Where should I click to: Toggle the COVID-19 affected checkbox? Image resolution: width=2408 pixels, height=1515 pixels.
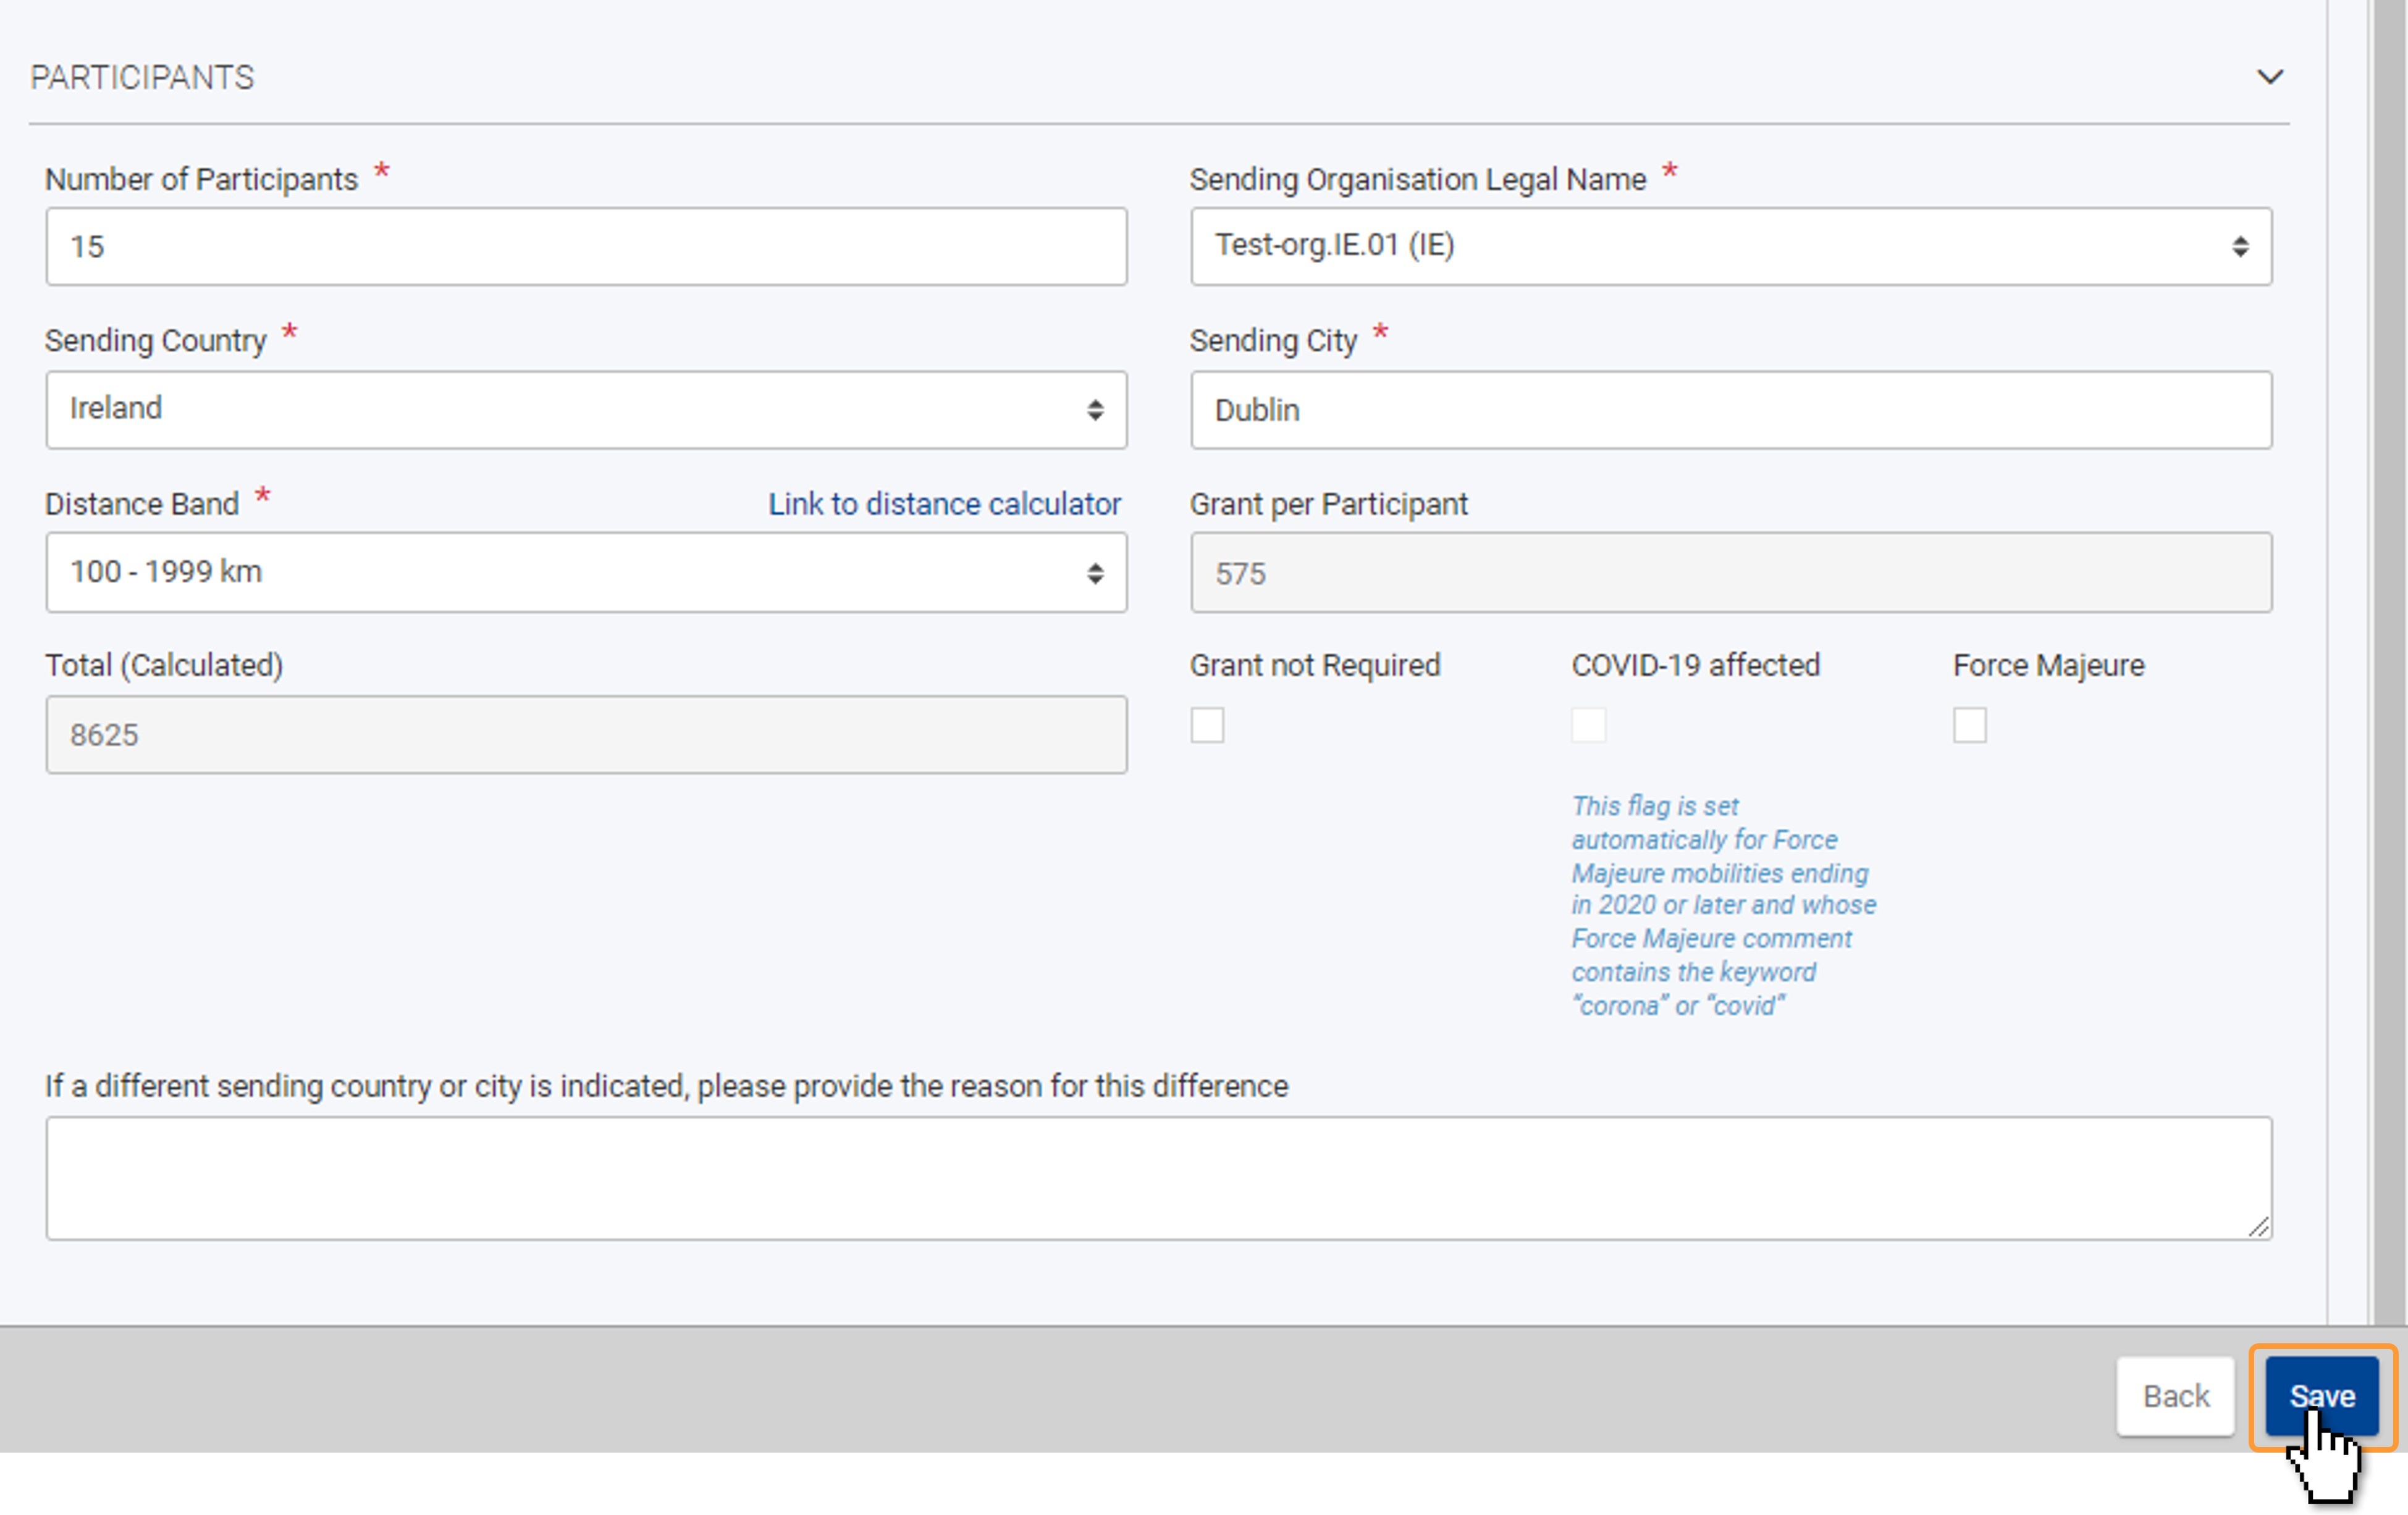coord(1588,725)
